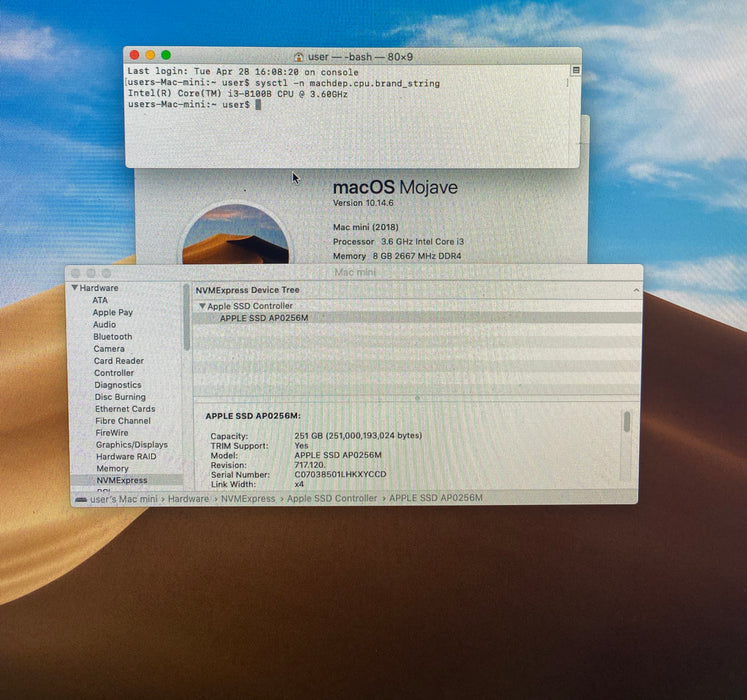Click the Terminal split pane icon
Image resolution: width=747 pixels, height=700 pixels.
575,71
